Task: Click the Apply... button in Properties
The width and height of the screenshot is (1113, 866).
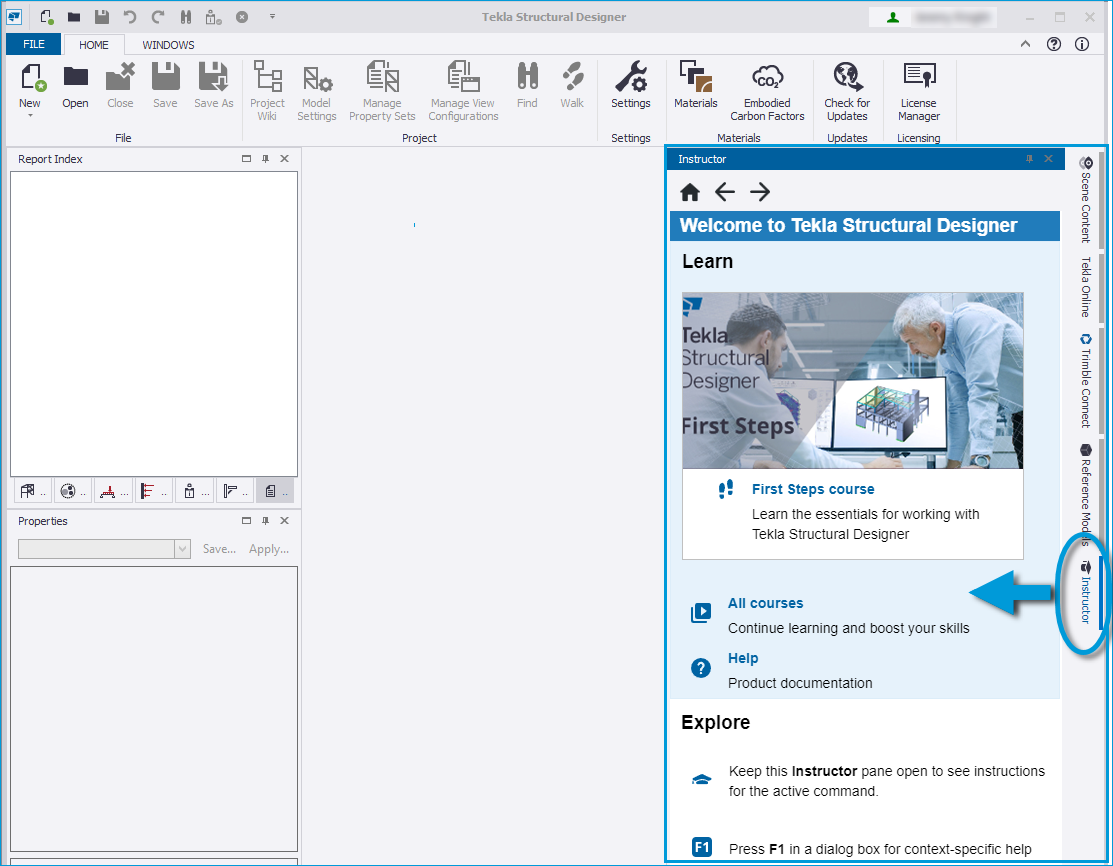Action: [x=269, y=549]
